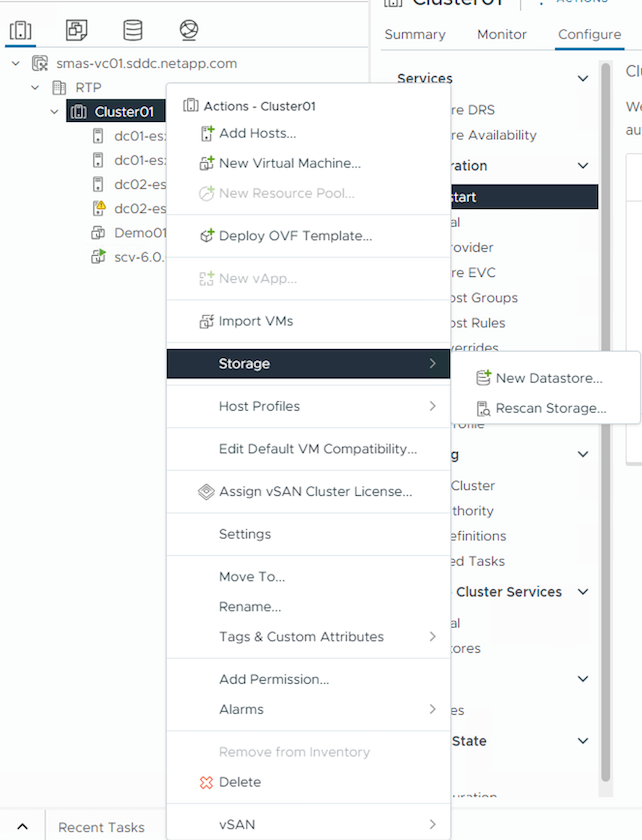Switch to VMs and Templates inventory icon

(x=77, y=30)
